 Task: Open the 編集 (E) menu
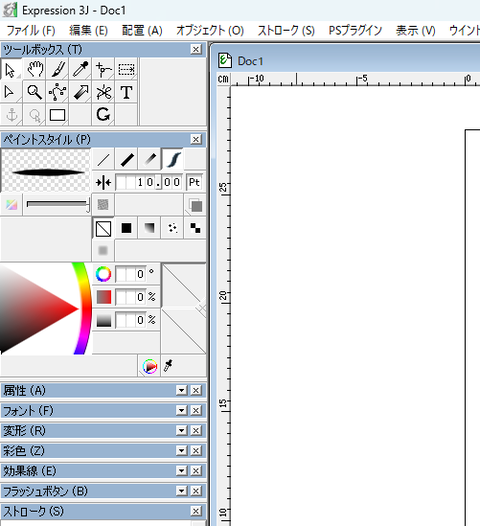[89, 31]
